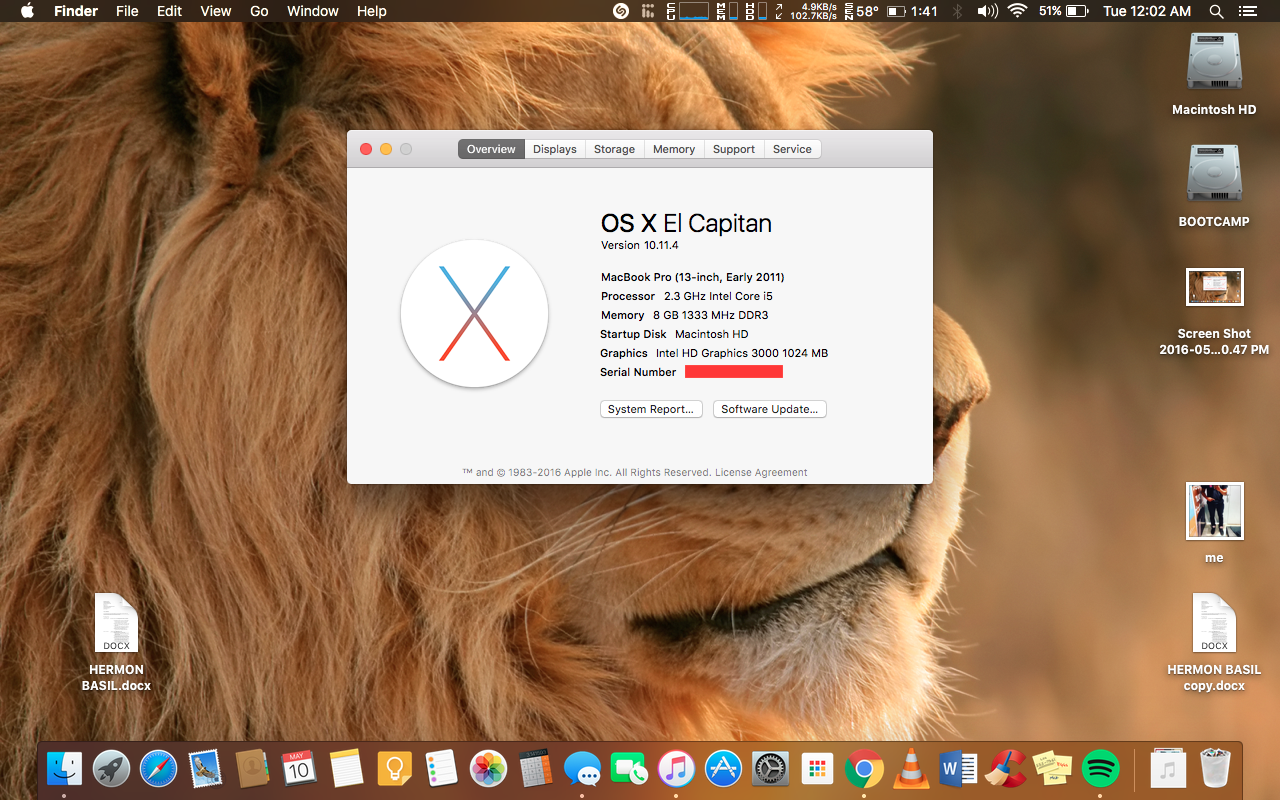Open the Window menu

click(x=313, y=11)
